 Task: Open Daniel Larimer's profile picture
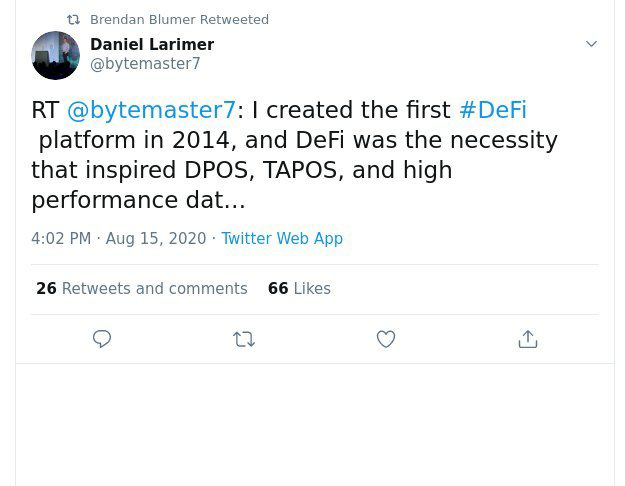click(56, 55)
